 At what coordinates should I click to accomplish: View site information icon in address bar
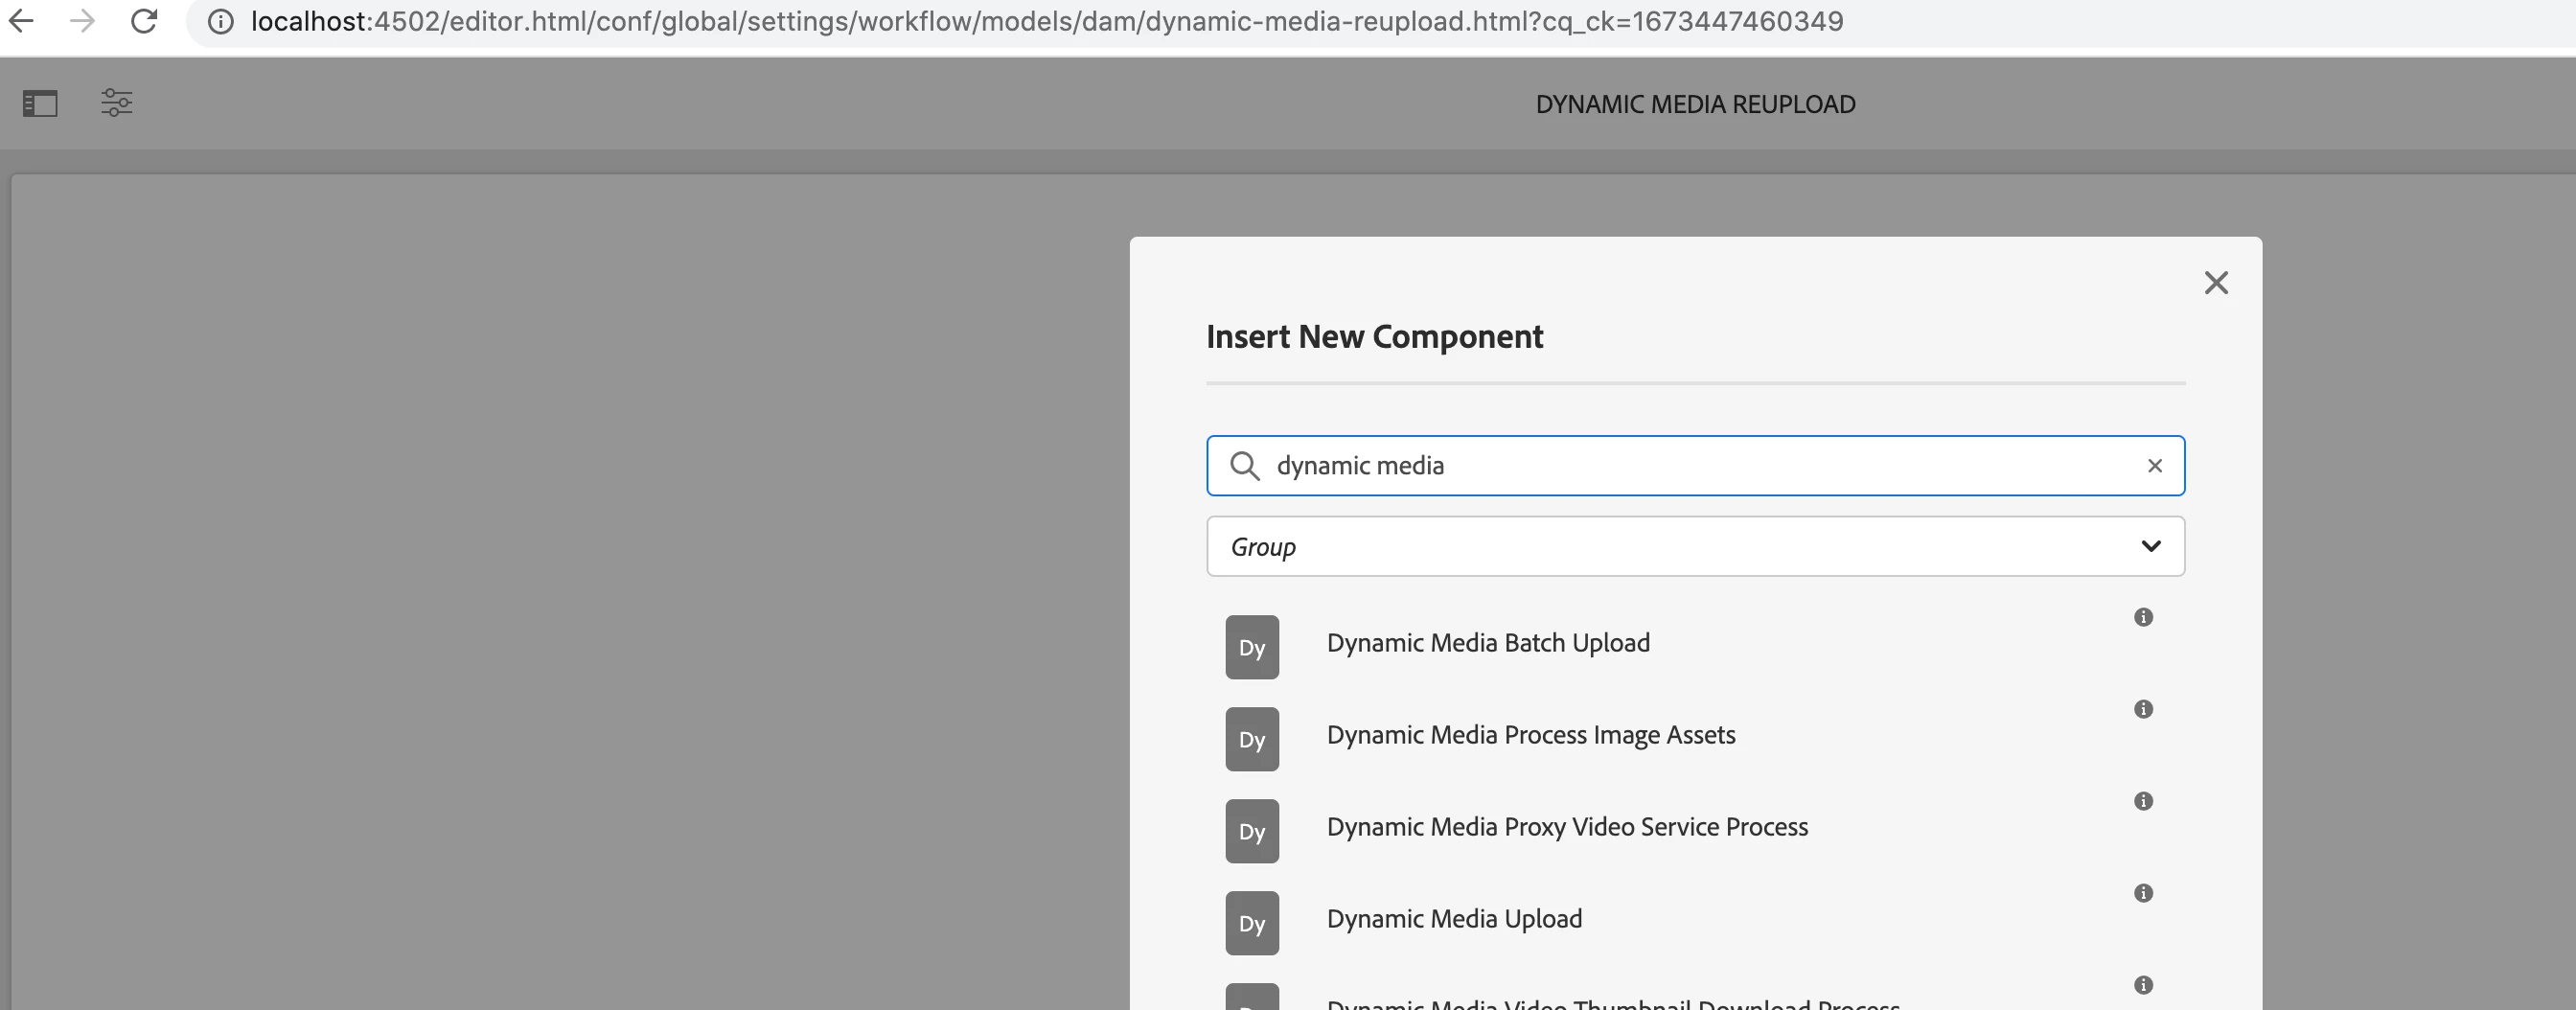click(221, 21)
